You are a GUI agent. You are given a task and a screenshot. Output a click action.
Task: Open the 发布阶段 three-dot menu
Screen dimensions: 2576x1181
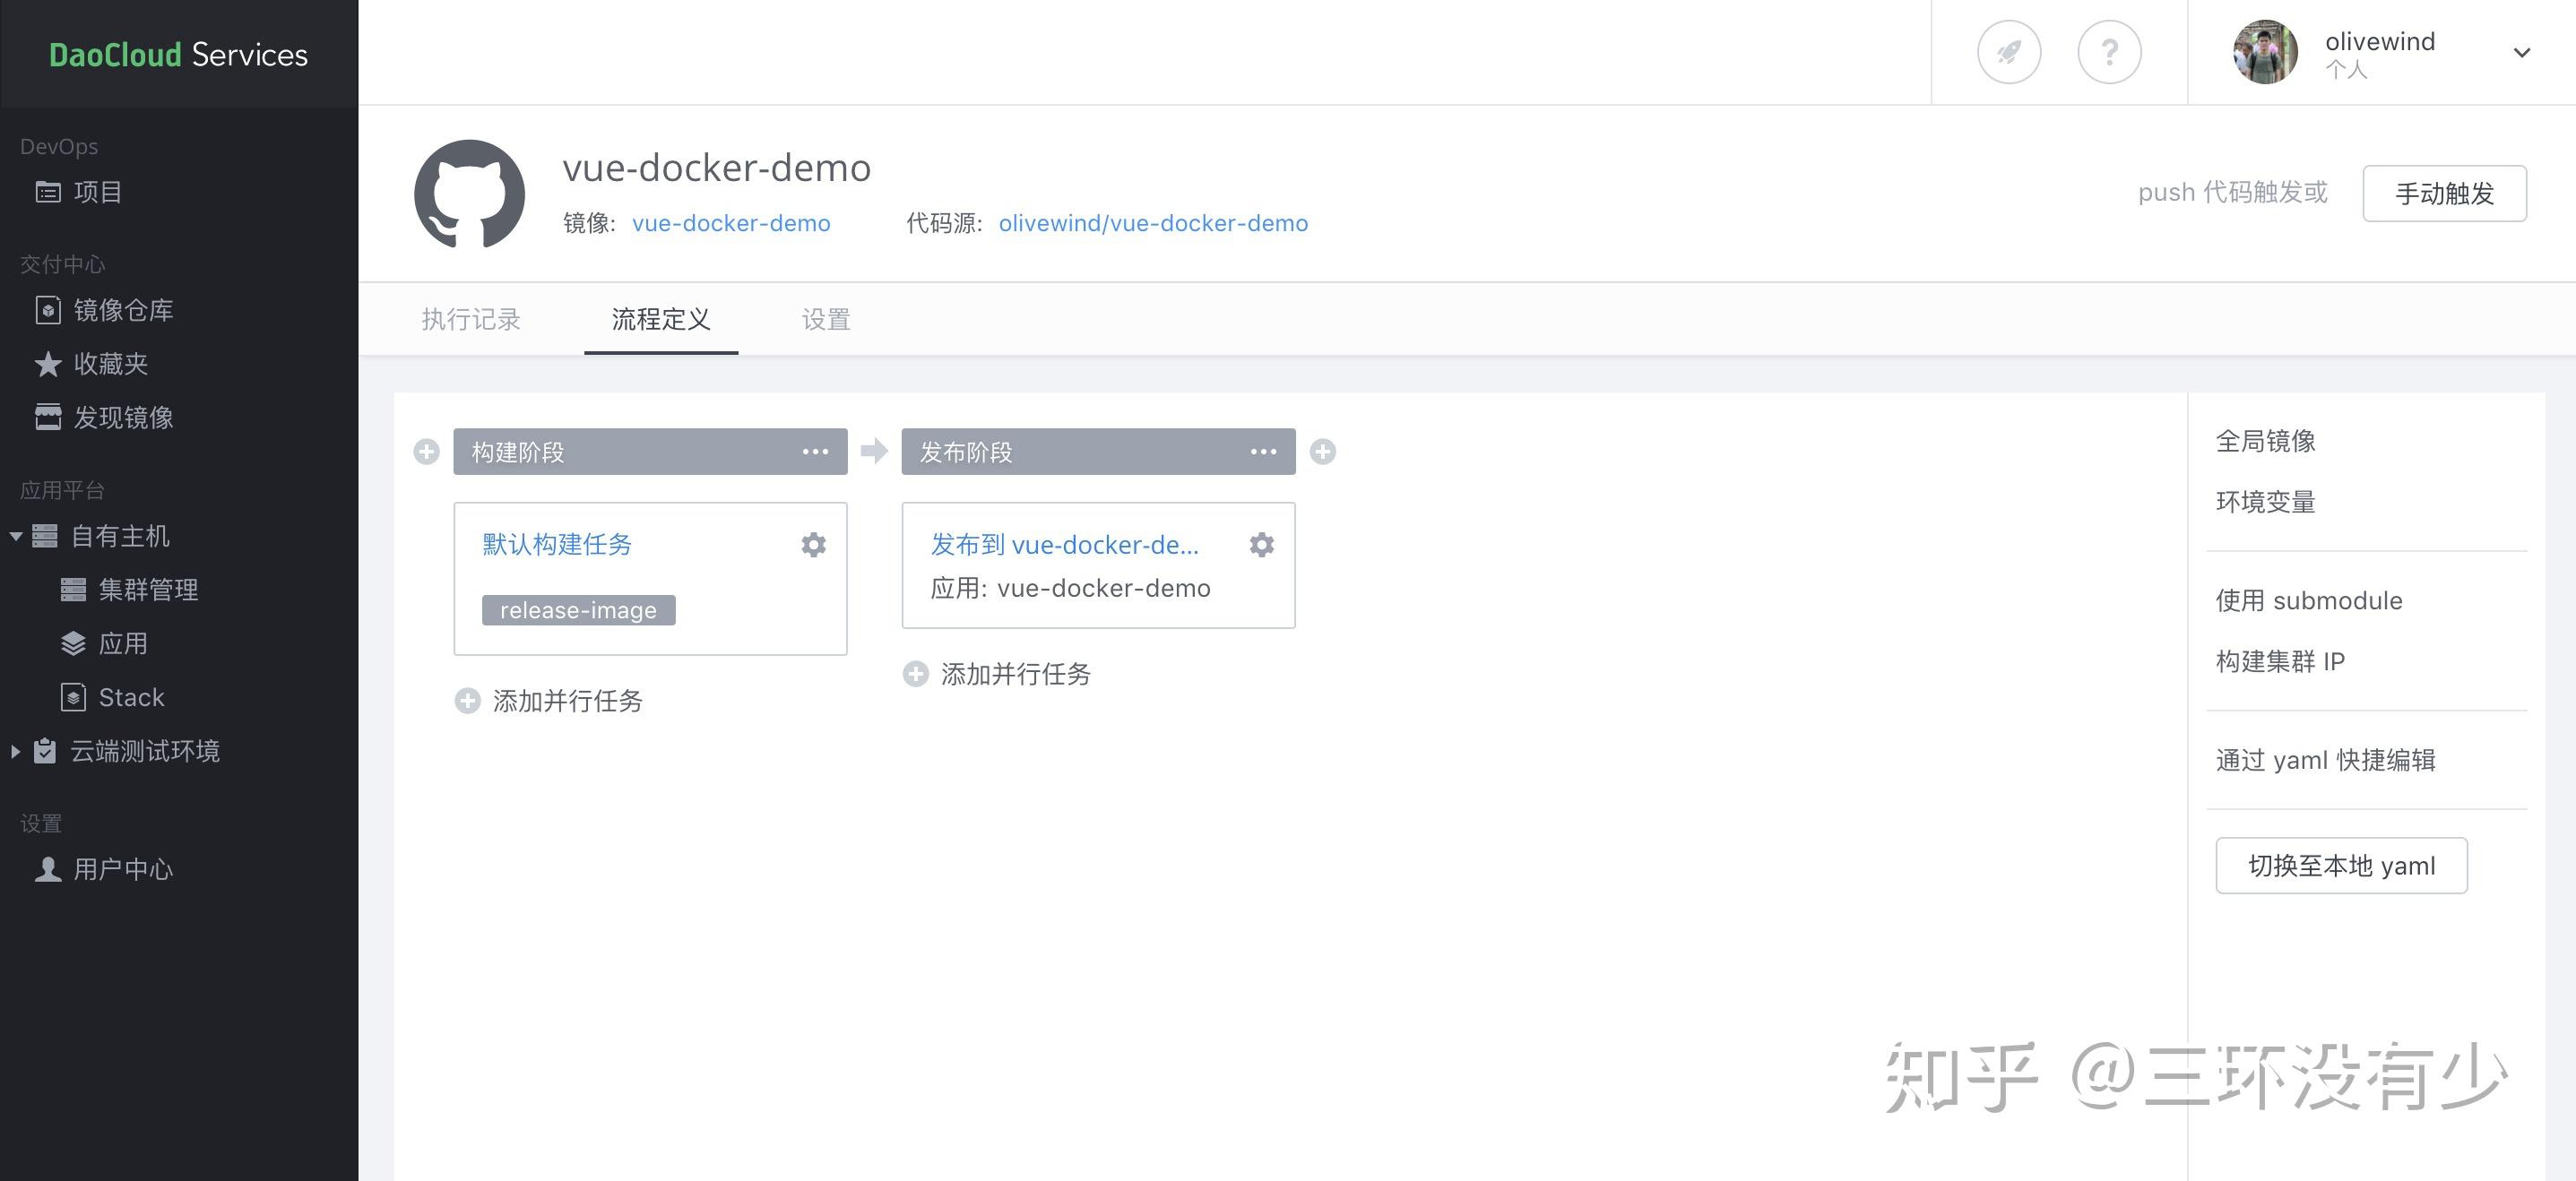click(1263, 452)
